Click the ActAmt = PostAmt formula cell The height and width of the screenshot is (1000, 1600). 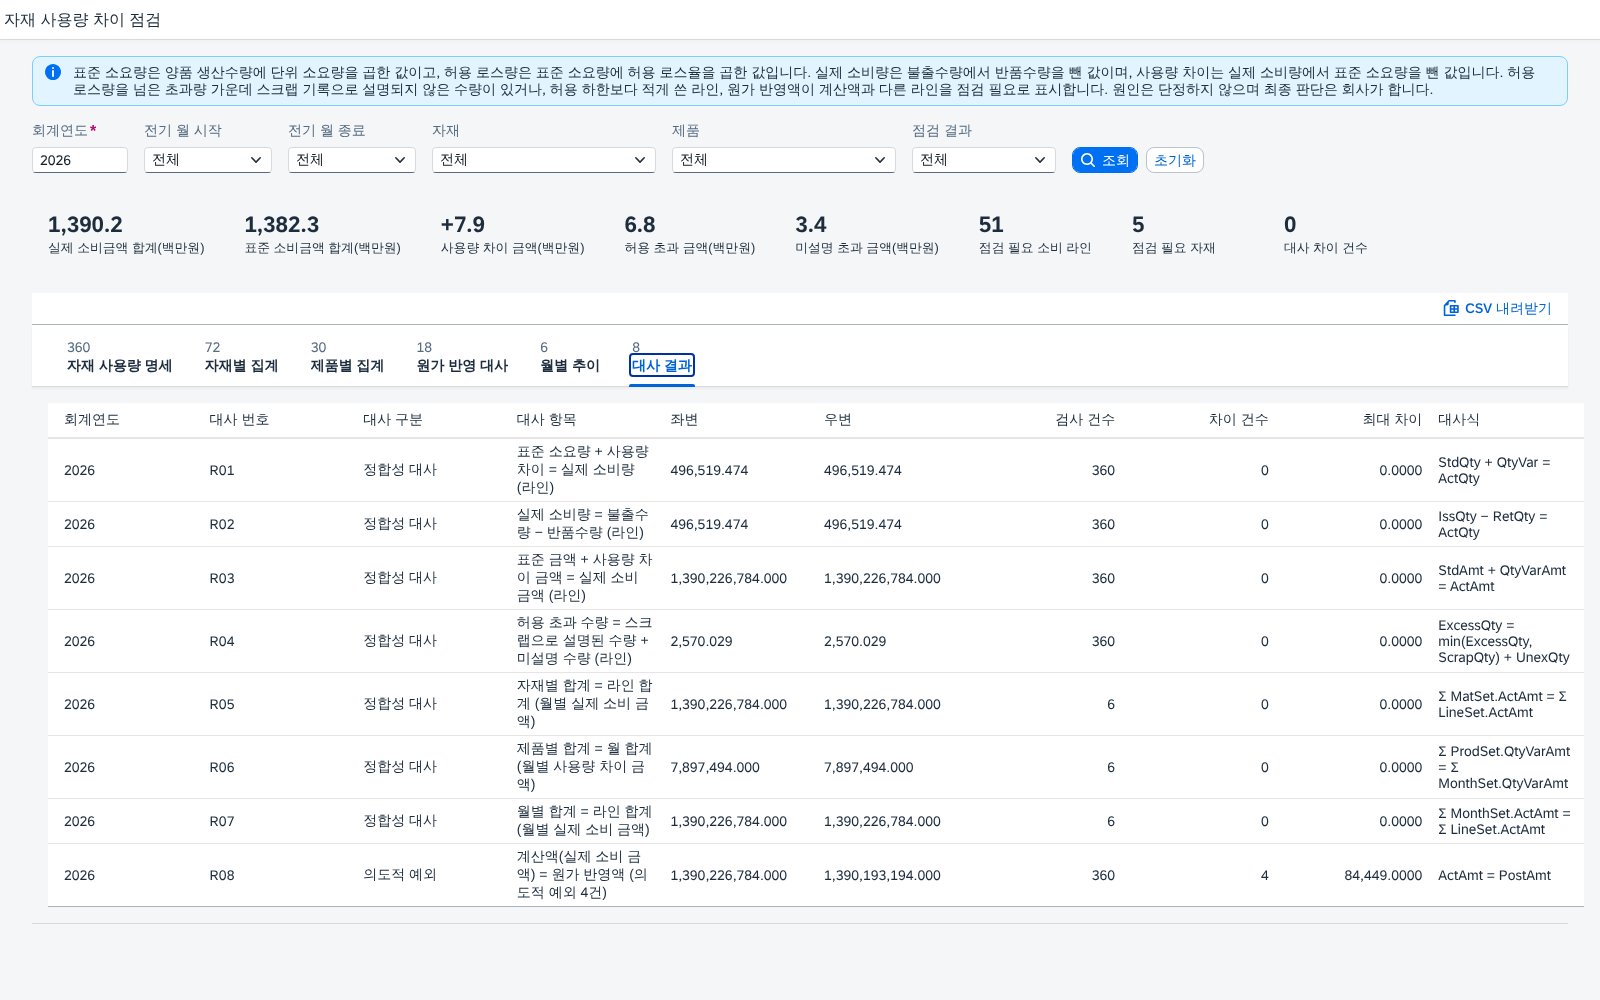pyautogui.click(x=1494, y=875)
